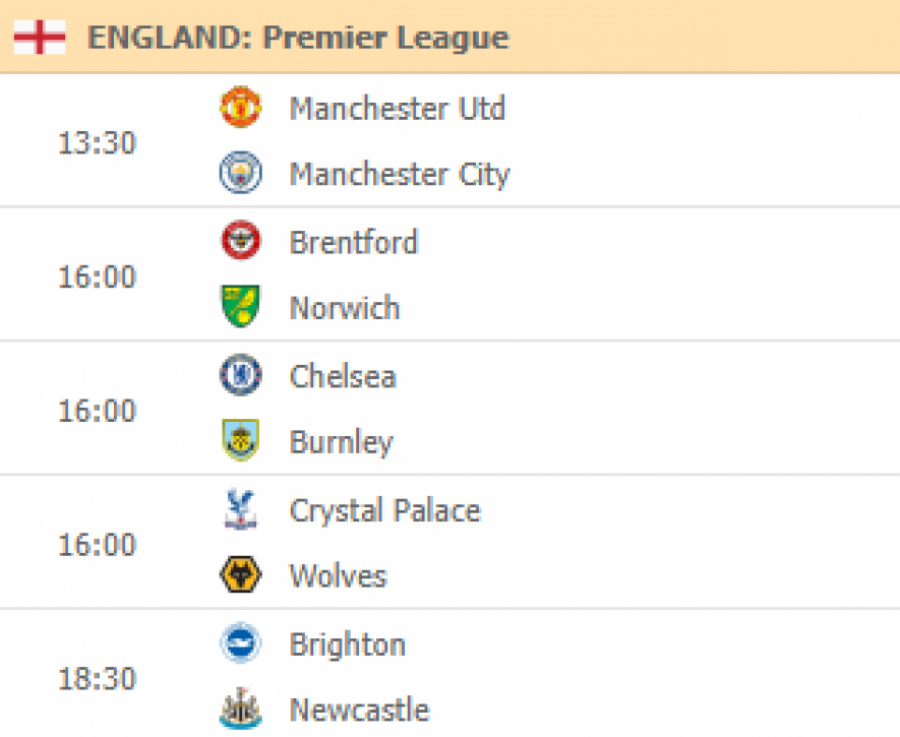The image size is (900, 737).
Task: Click the Burnley club crest
Action: (x=241, y=440)
